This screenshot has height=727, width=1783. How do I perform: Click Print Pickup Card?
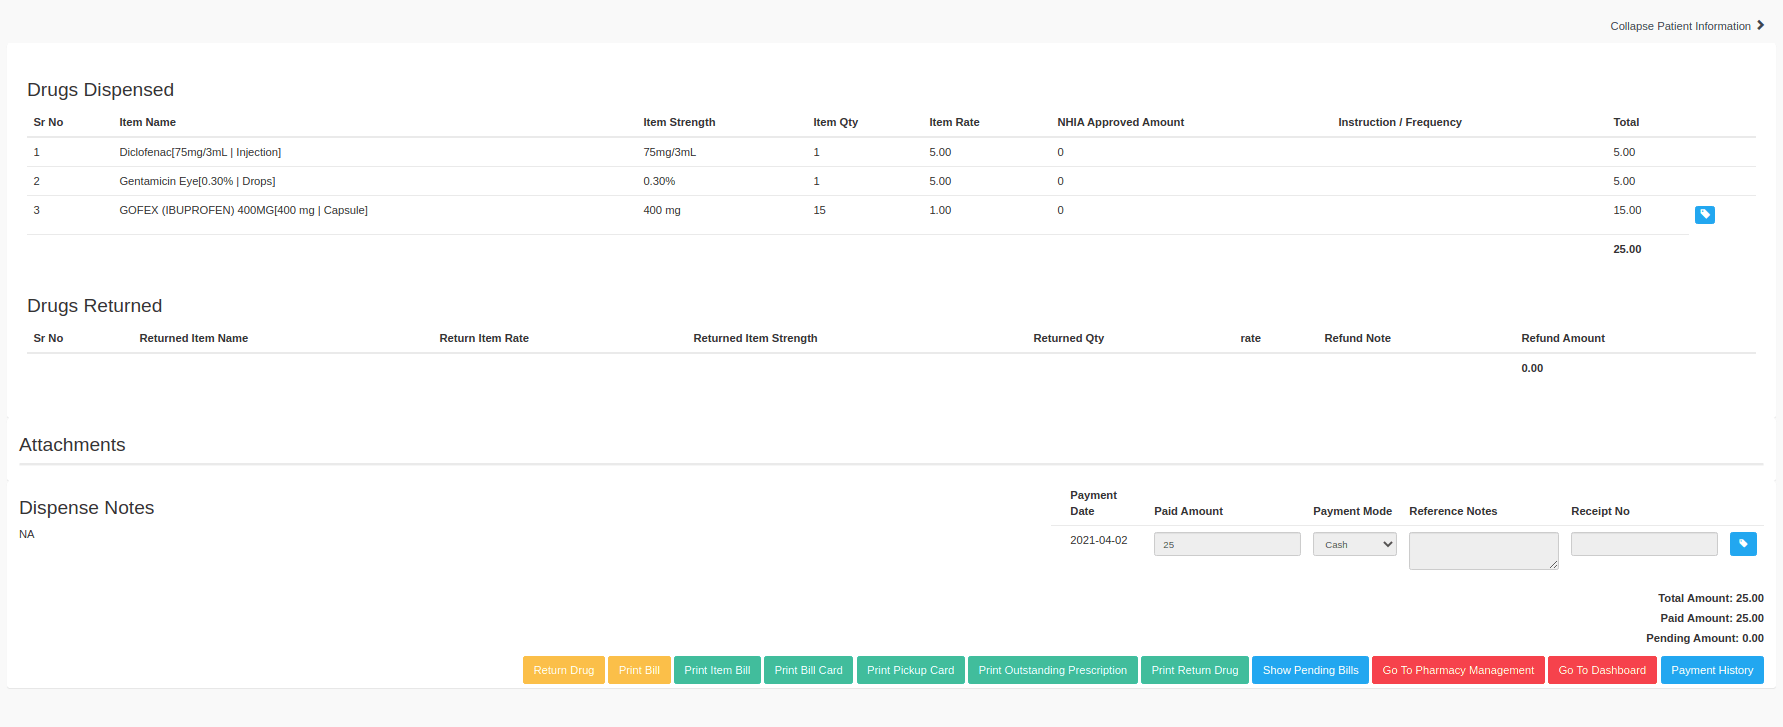[910, 670]
